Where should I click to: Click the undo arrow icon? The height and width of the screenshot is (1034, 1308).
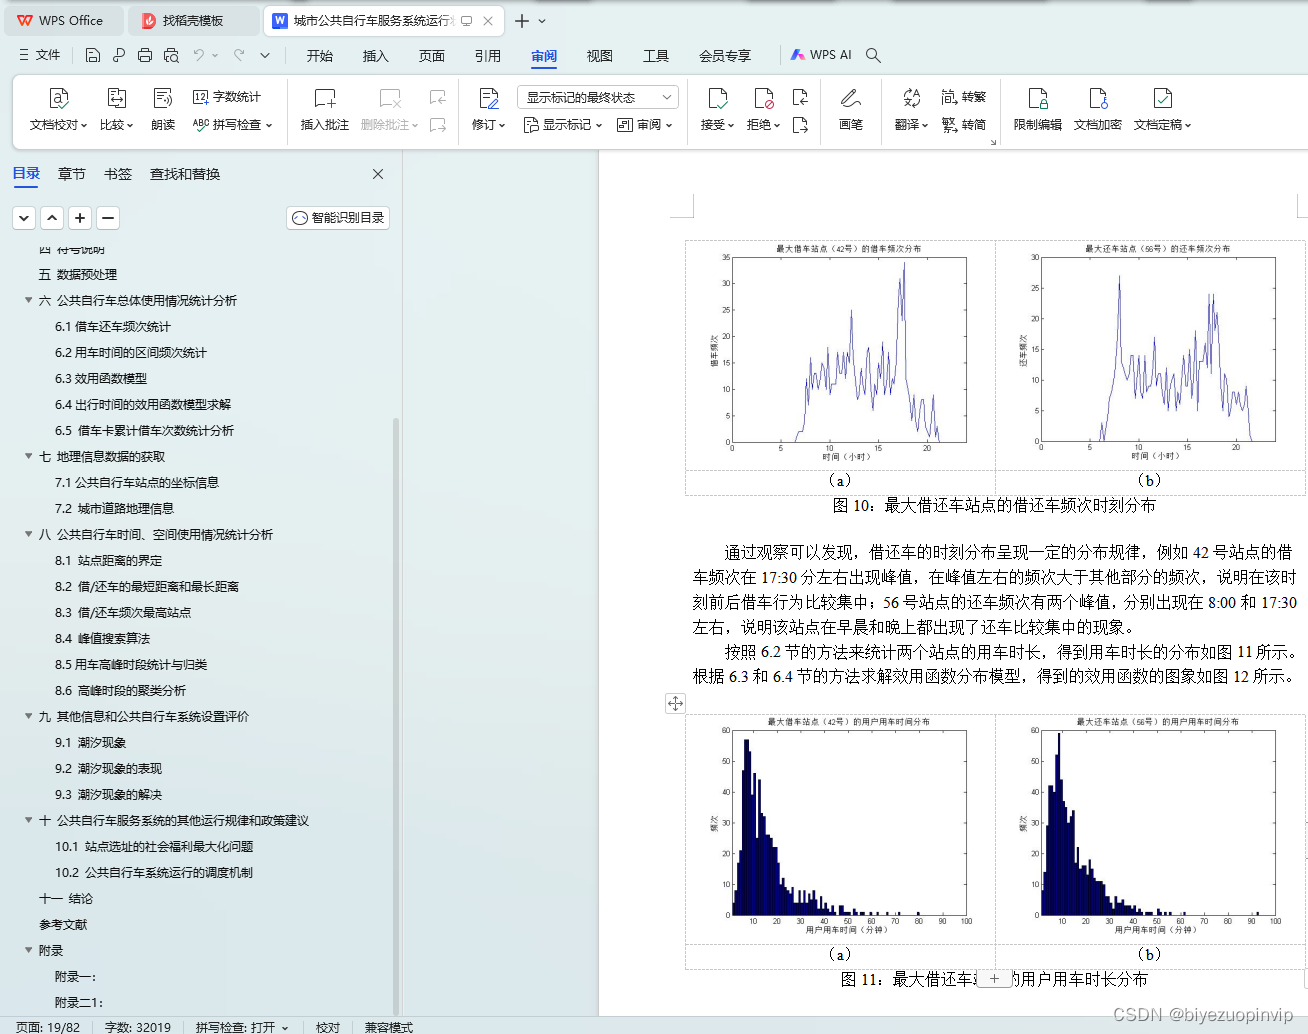coord(199,55)
